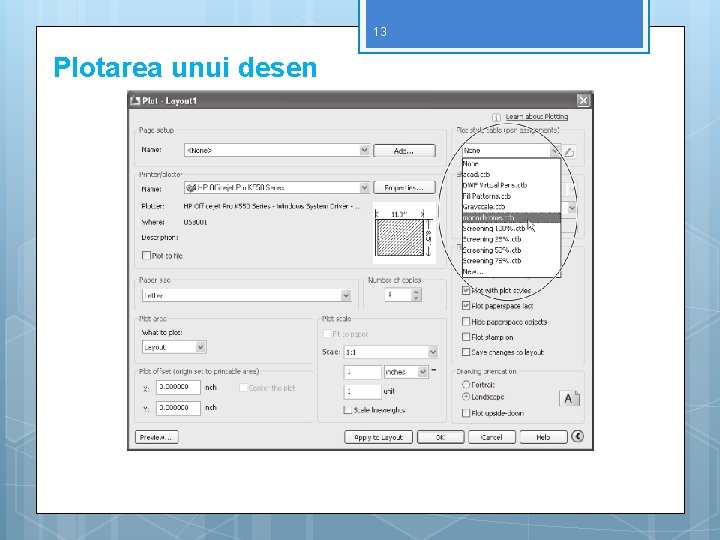Click the plot style table dropdown arrow
The image size is (720, 540).
click(555, 151)
